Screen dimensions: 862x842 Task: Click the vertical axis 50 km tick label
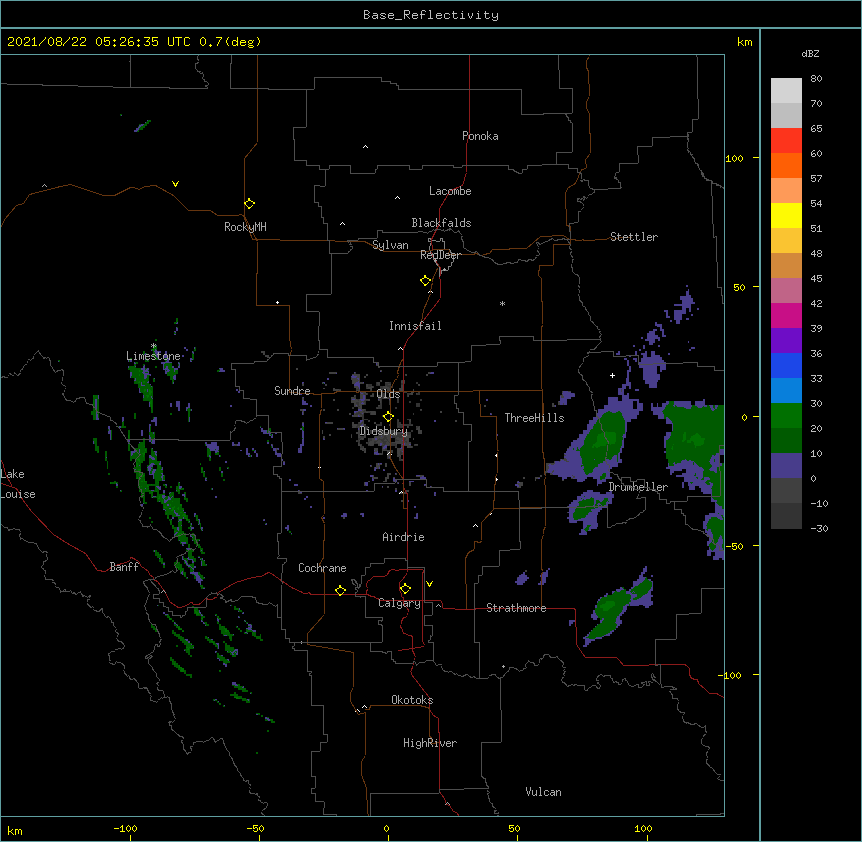click(x=739, y=287)
